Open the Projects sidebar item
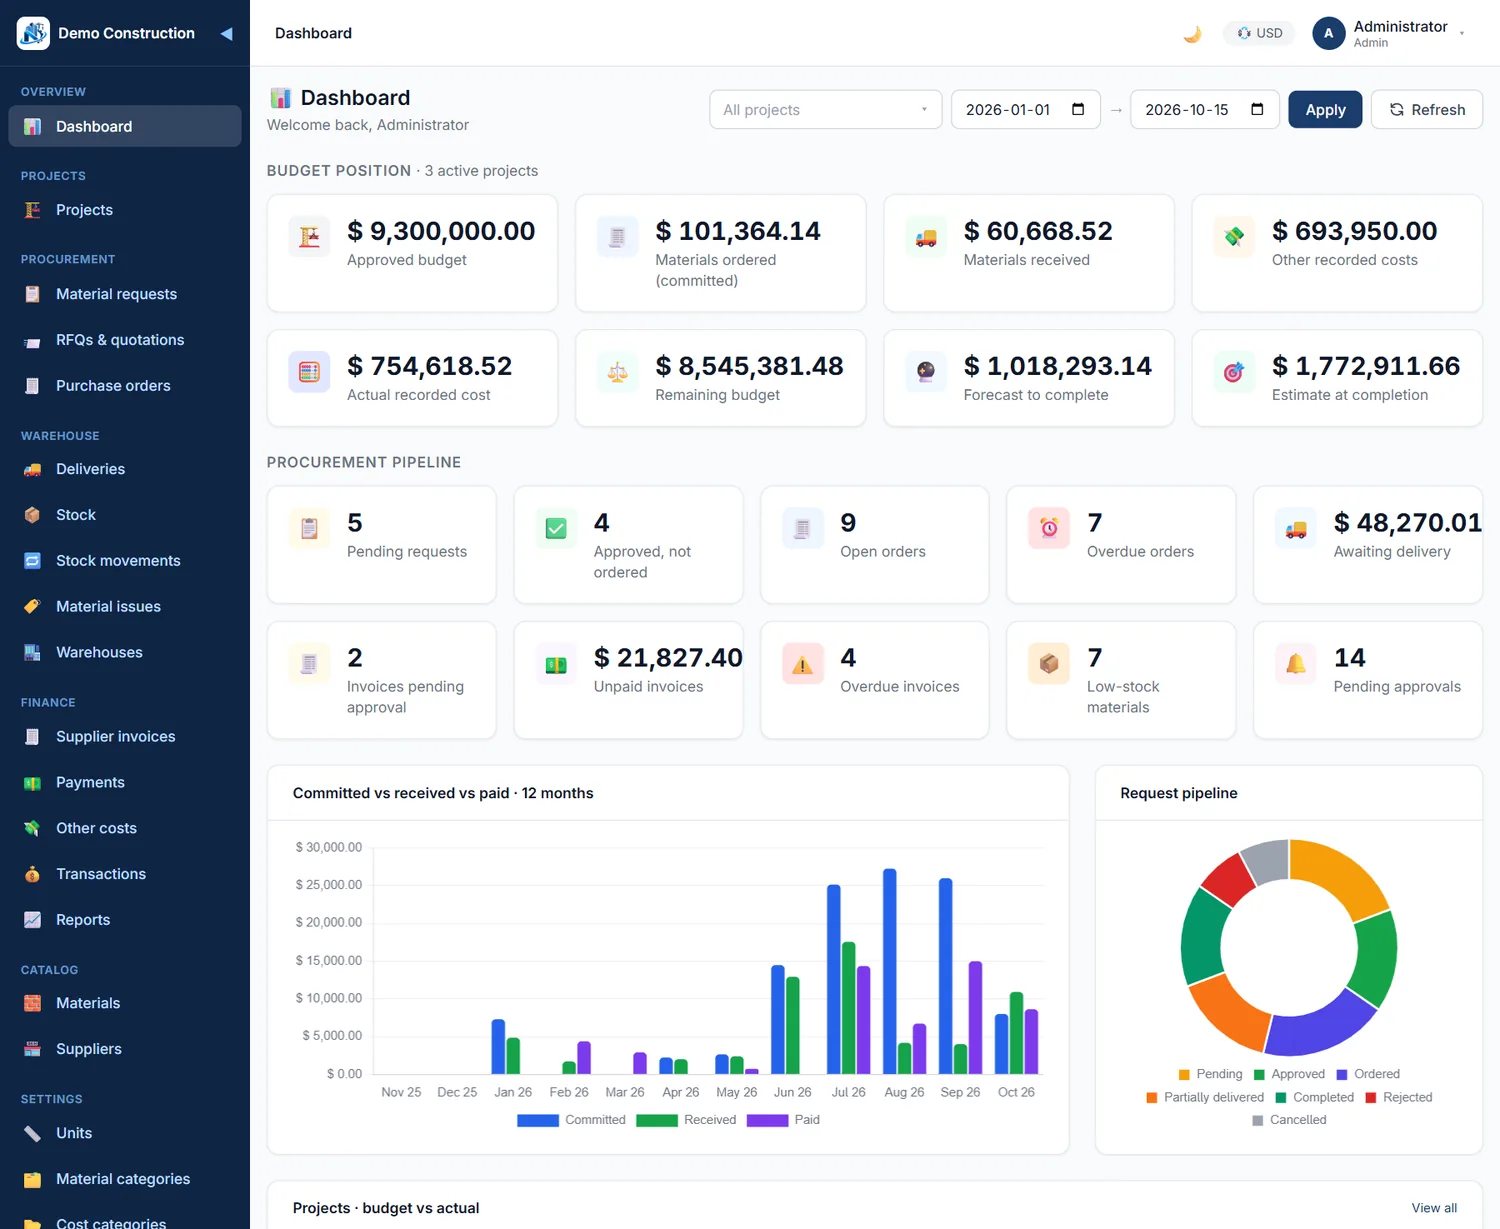Viewport: 1500px width, 1229px height. point(125,210)
